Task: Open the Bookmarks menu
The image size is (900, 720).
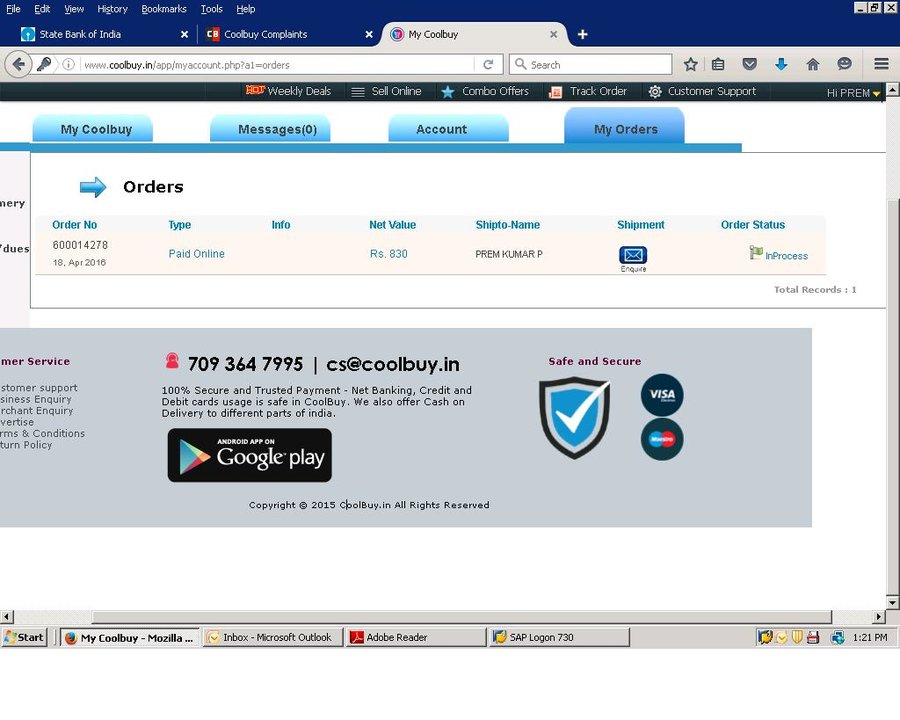Action: tap(164, 9)
